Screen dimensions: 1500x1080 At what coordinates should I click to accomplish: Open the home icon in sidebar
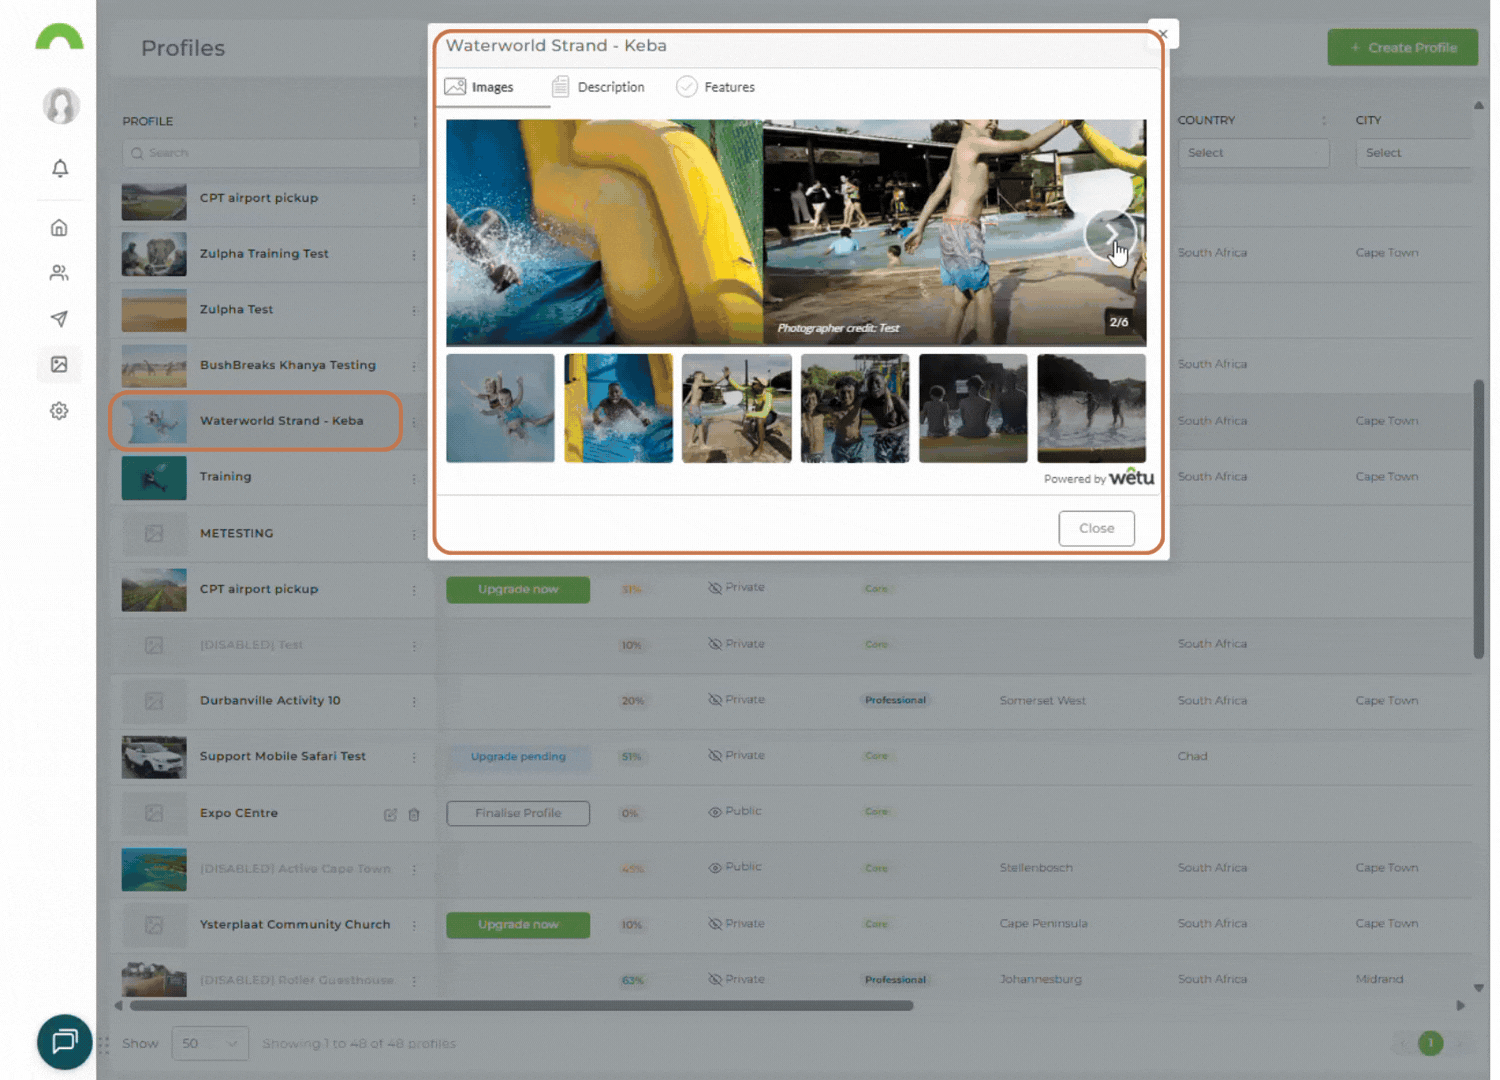(59, 228)
